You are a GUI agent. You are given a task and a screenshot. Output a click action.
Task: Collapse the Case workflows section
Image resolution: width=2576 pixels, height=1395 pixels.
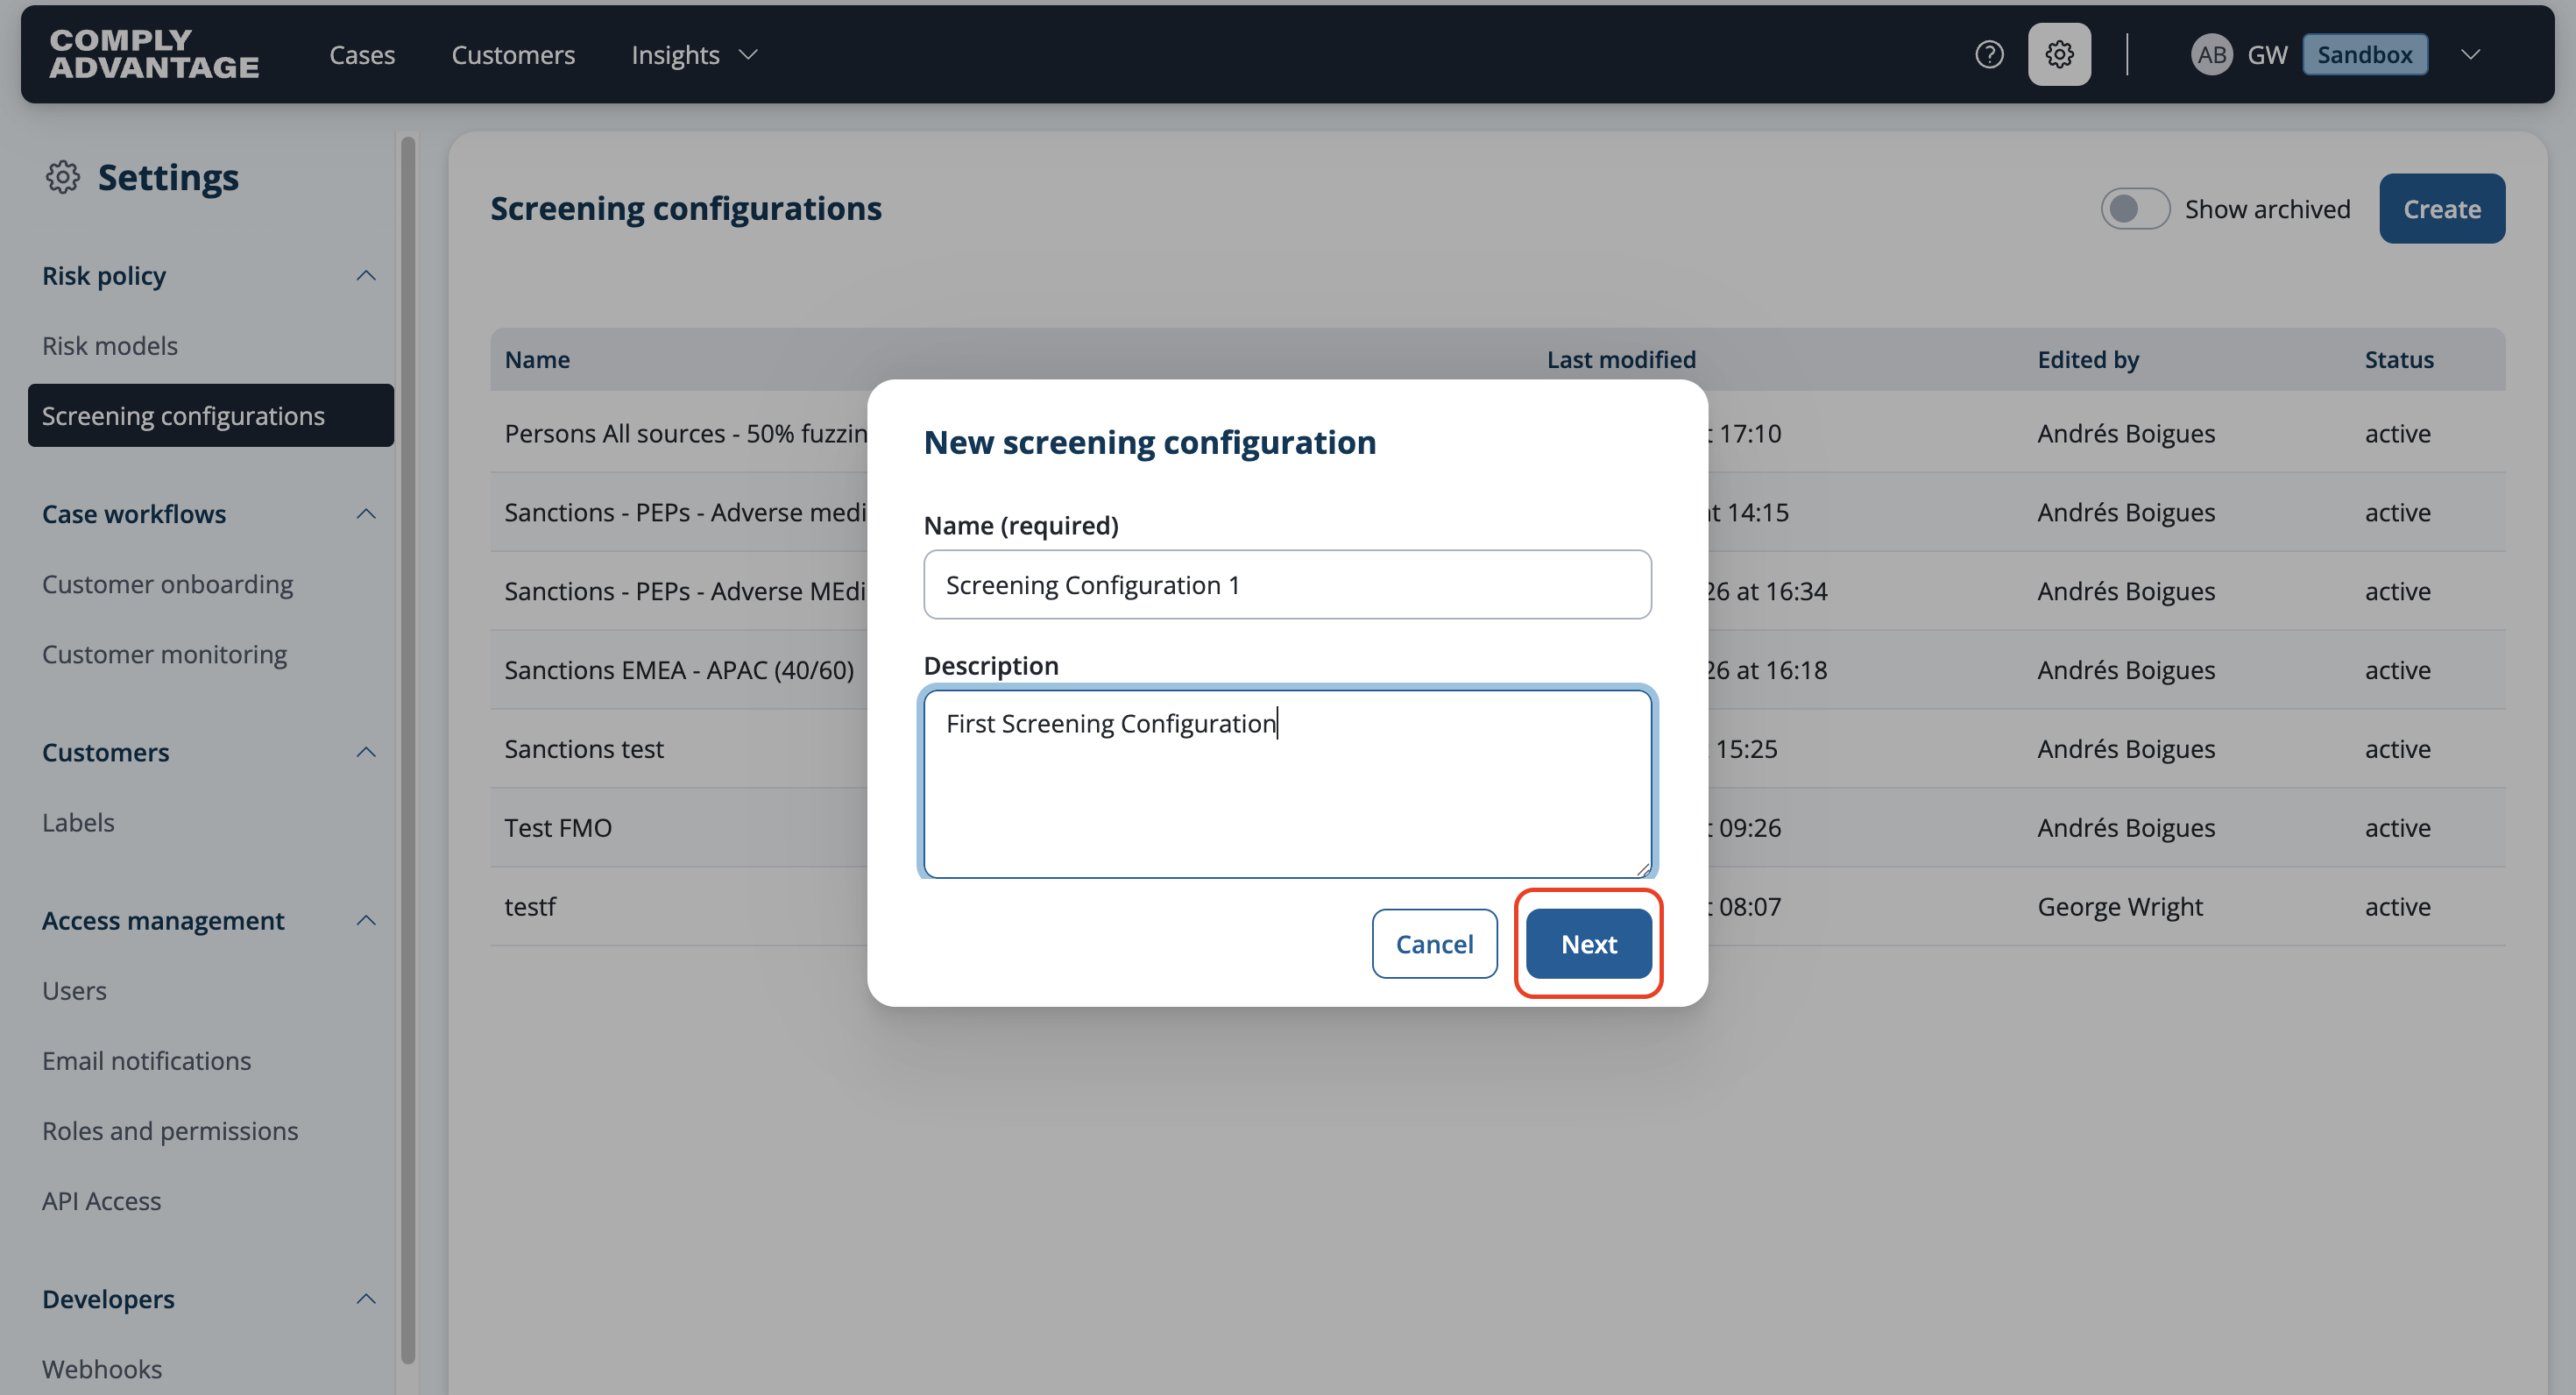click(366, 513)
